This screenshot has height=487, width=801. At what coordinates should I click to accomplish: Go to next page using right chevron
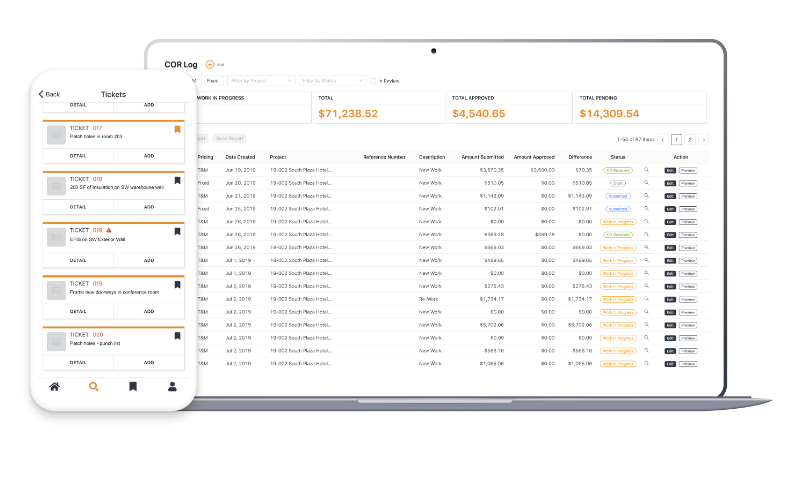tap(703, 140)
